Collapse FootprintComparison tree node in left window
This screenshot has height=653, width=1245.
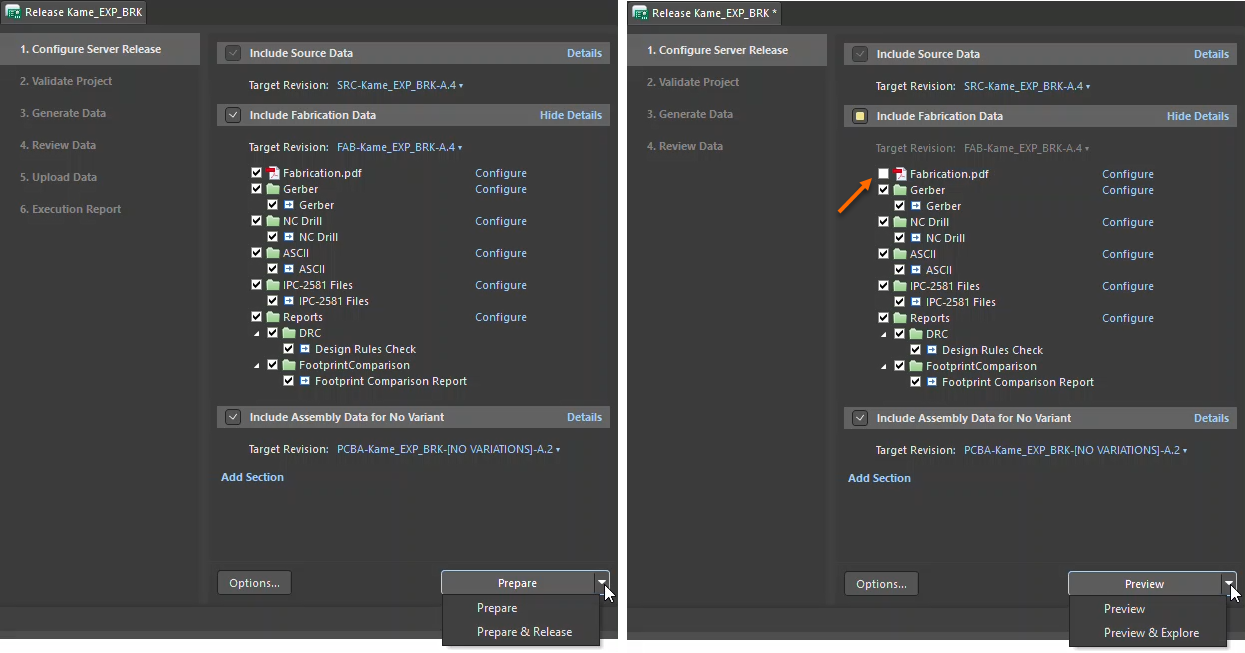pos(259,365)
